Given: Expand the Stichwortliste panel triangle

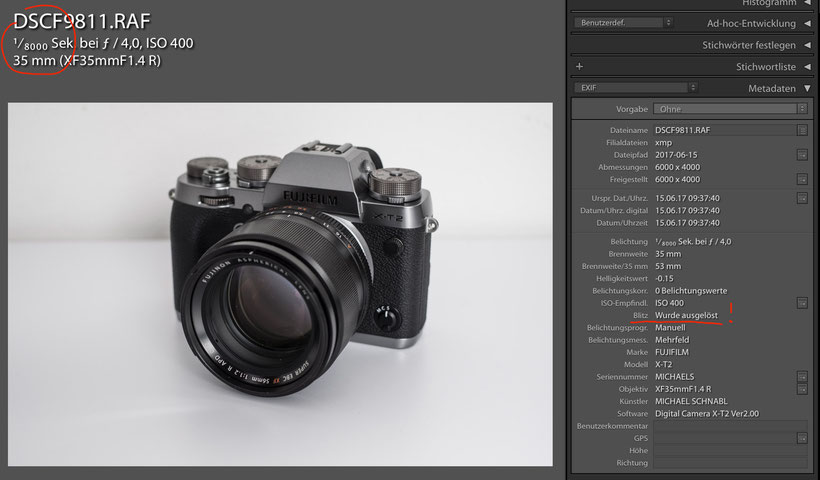Looking at the screenshot, I should (x=807, y=67).
